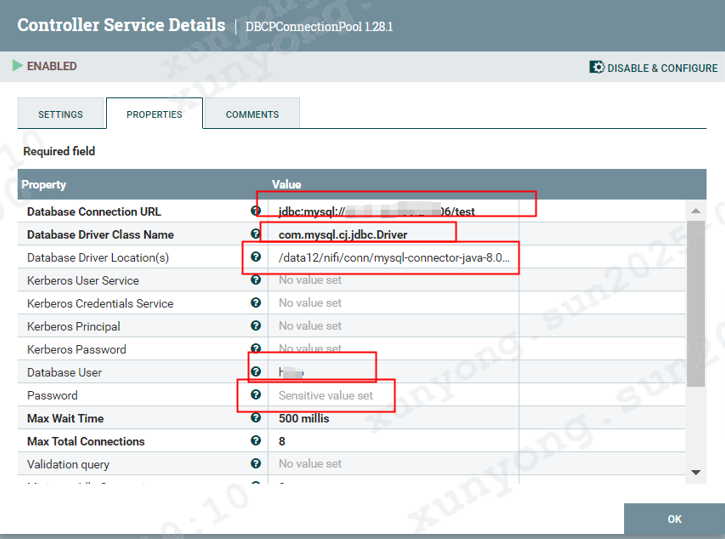Screen dimensions: 725x539
Task: Click help icon for Database User
Action: pos(255,372)
